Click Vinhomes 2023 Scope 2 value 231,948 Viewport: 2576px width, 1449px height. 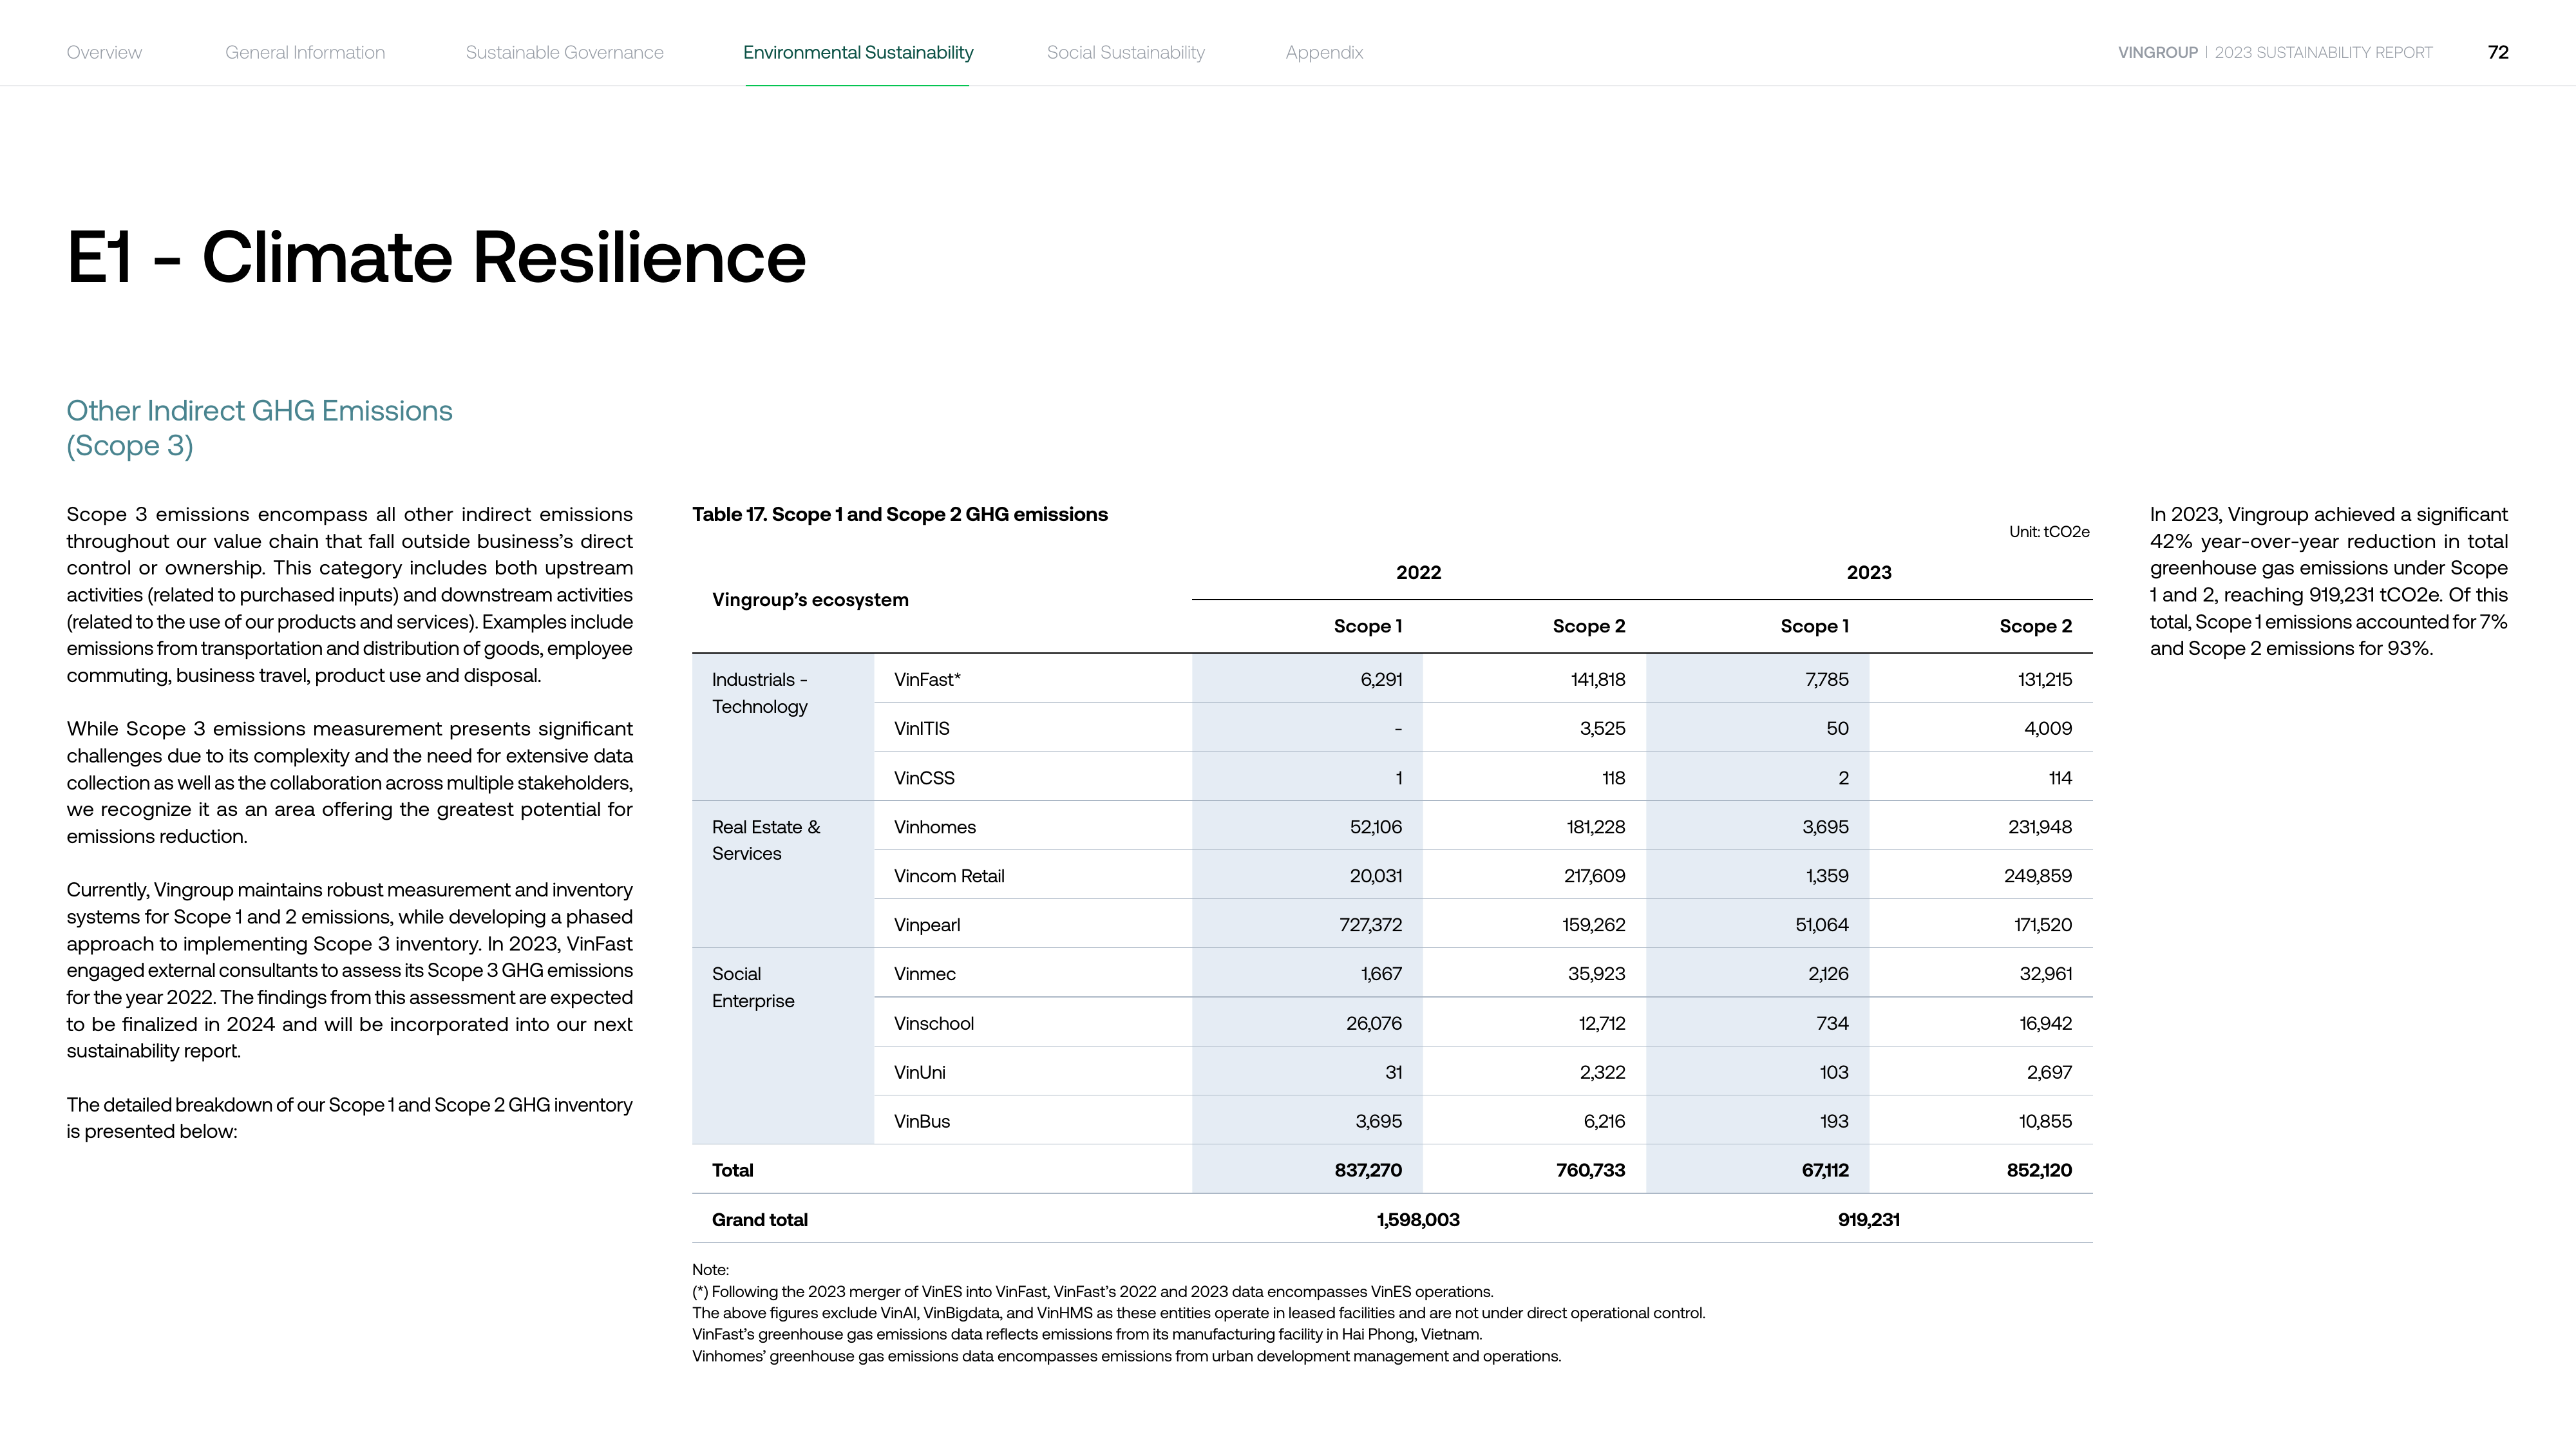2040,827
